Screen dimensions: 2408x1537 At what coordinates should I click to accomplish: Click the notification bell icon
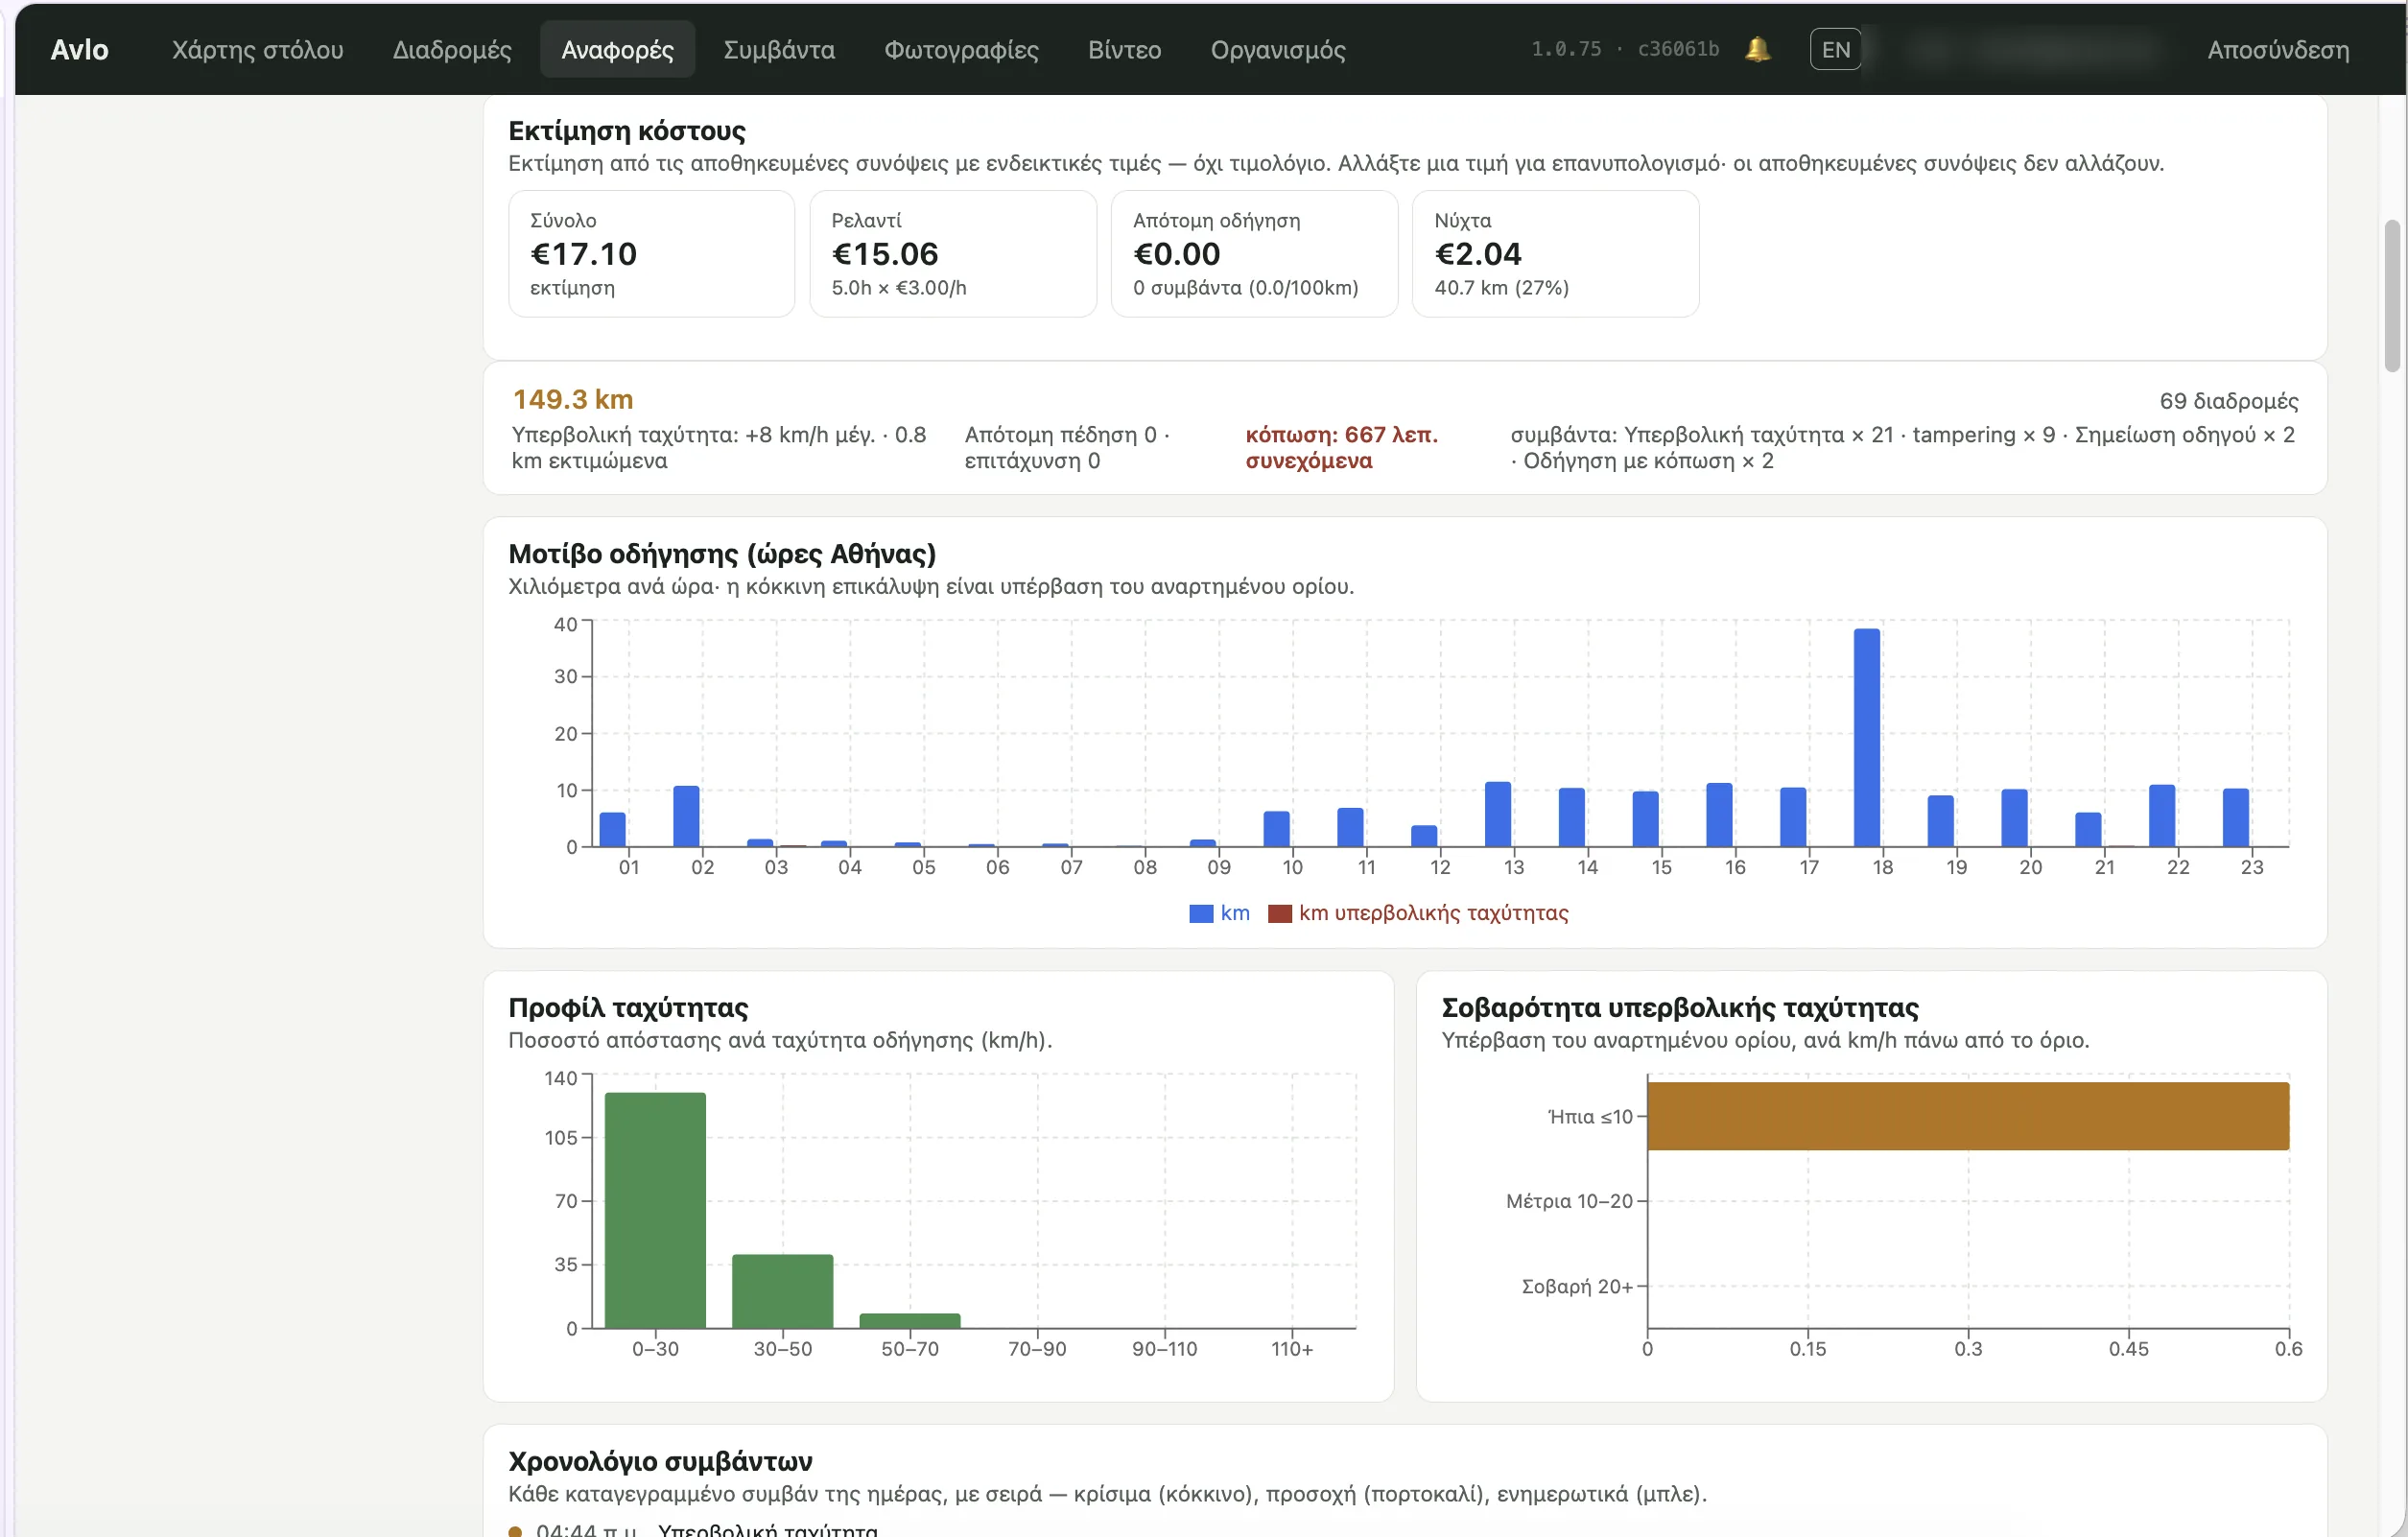coord(1757,49)
